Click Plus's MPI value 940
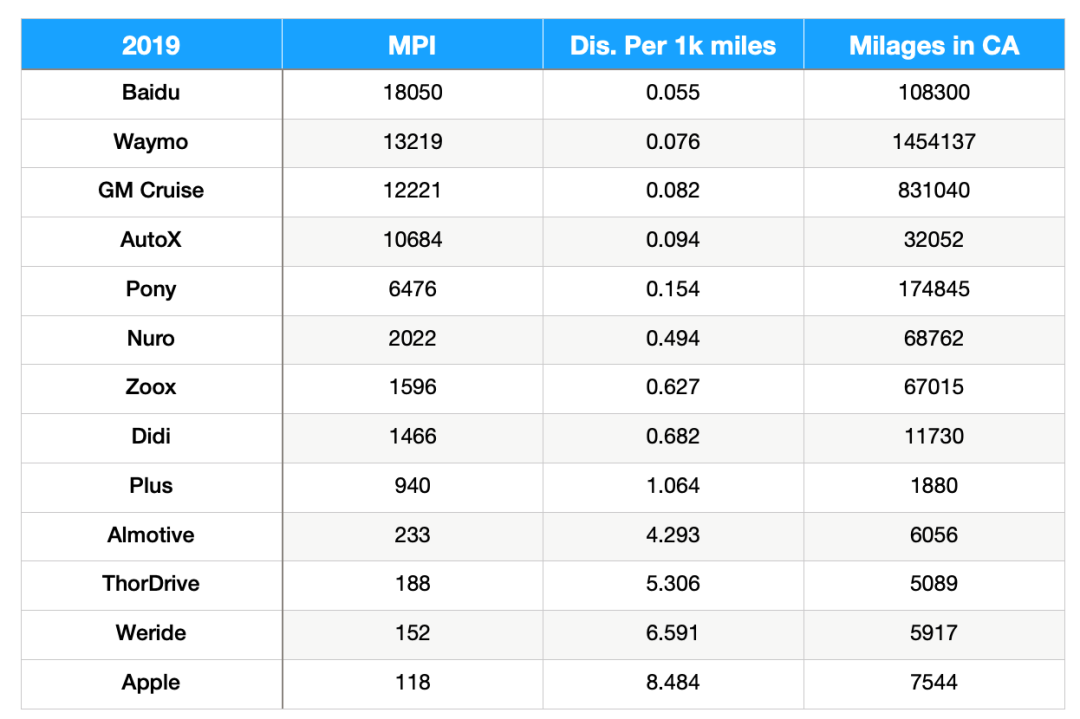The height and width of the screenshot is (719, 1080). click(412, 486)
